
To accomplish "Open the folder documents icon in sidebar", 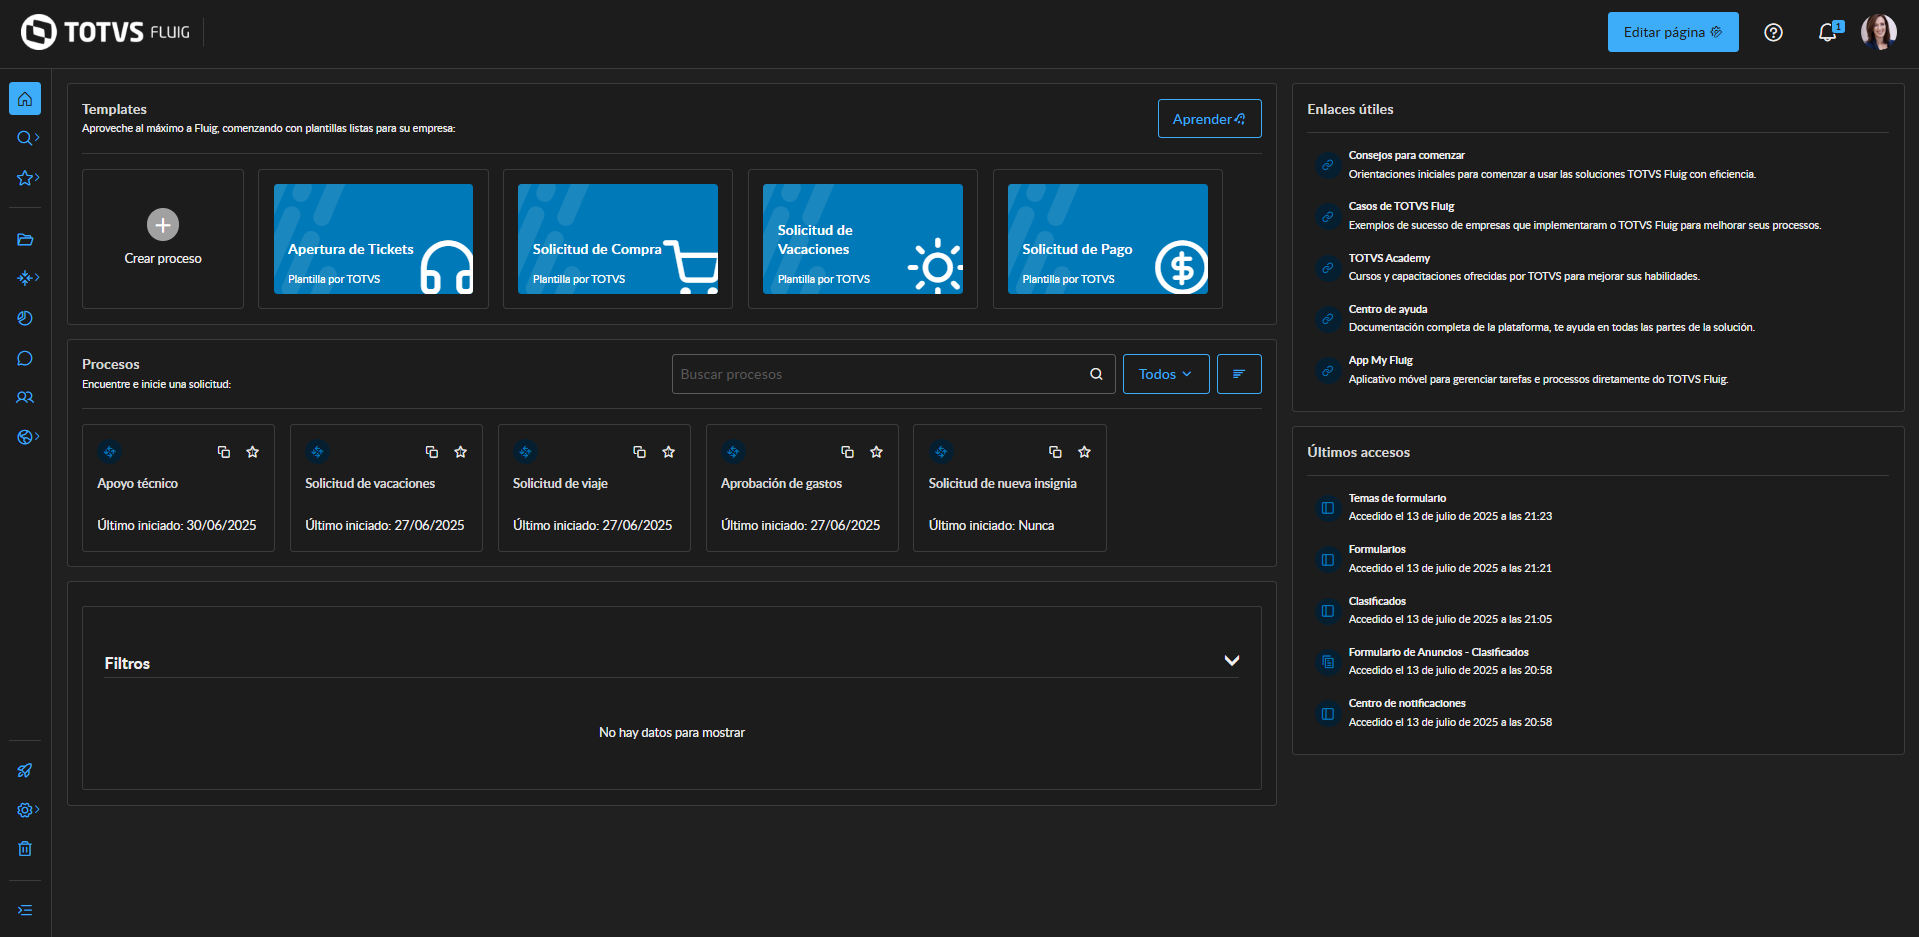I will 25,239.
